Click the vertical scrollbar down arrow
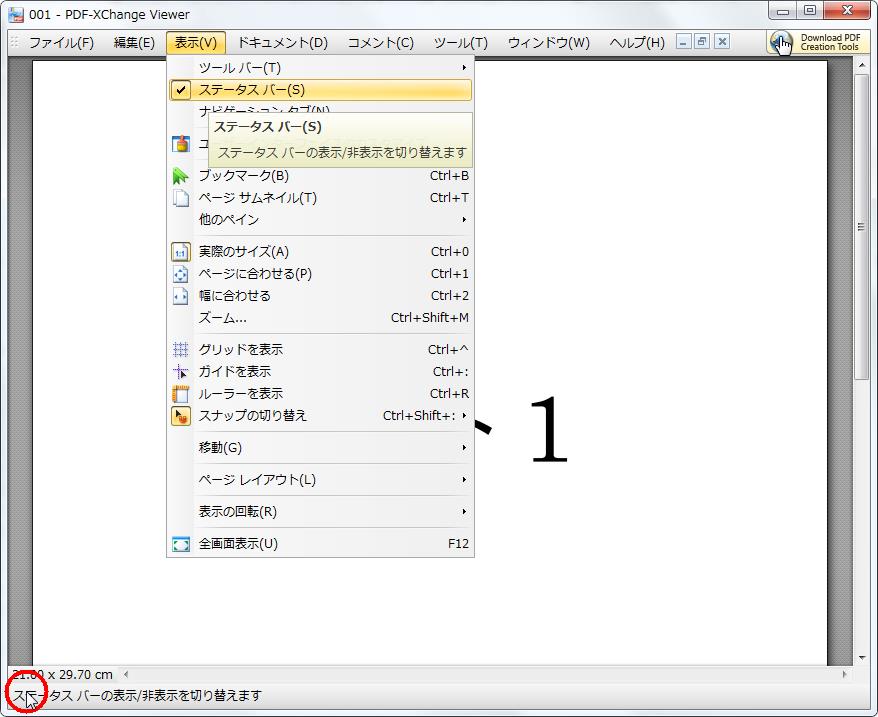Viewport: 878px width, 717px height. (x=861, y=658)
